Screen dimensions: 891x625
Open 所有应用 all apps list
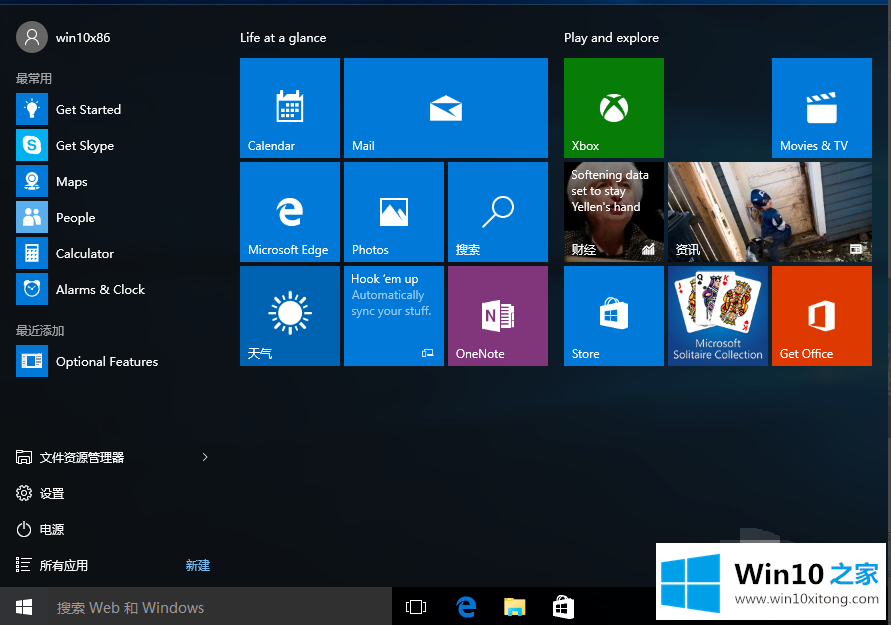point(64,565)
